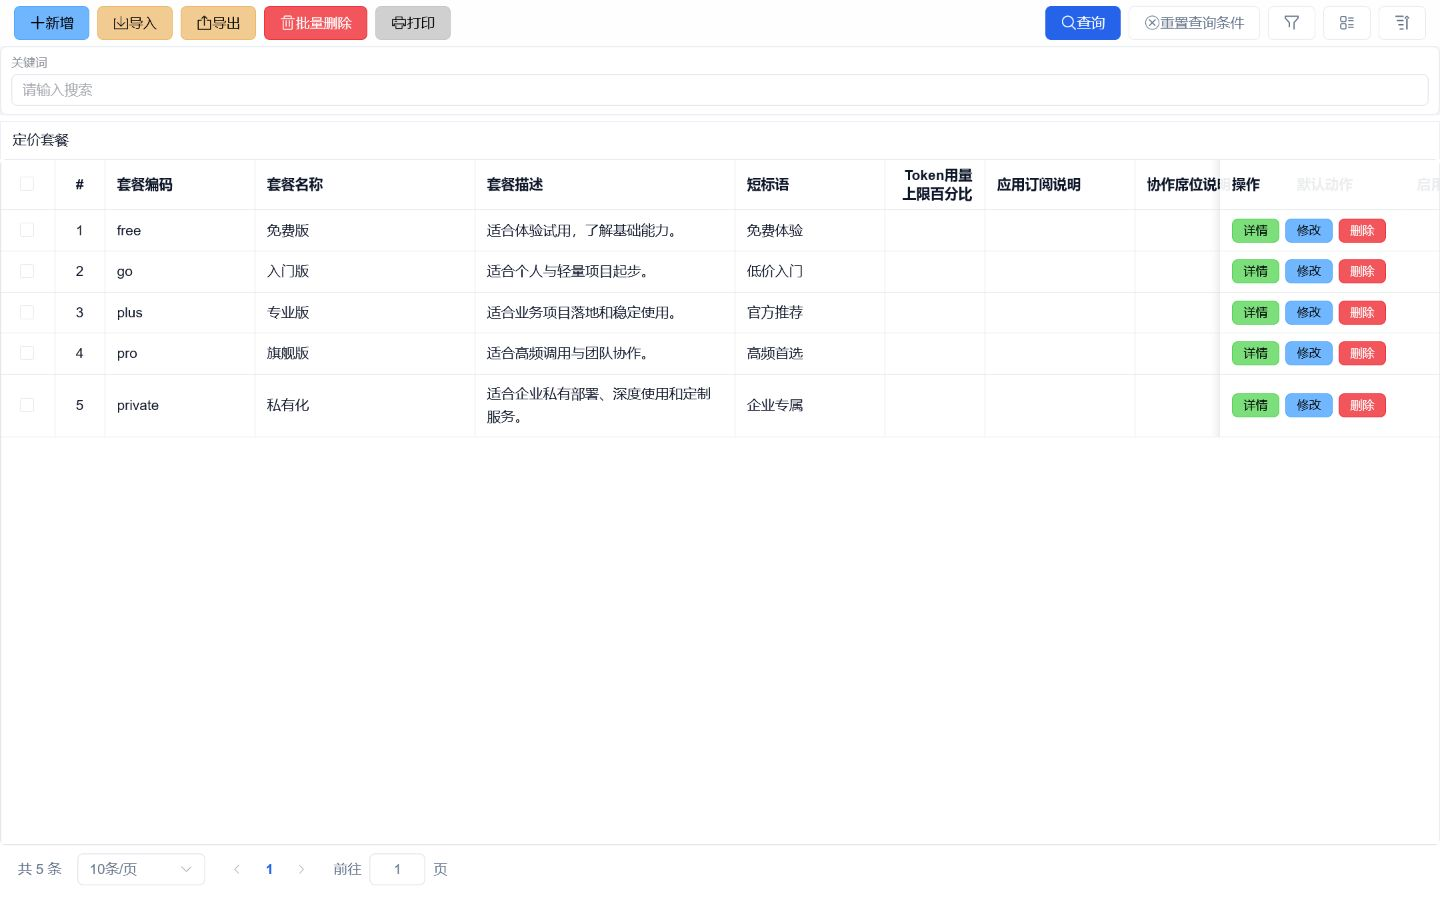Select the private plan checkbox
This screenshot has height=900, width=1440.
27,405
